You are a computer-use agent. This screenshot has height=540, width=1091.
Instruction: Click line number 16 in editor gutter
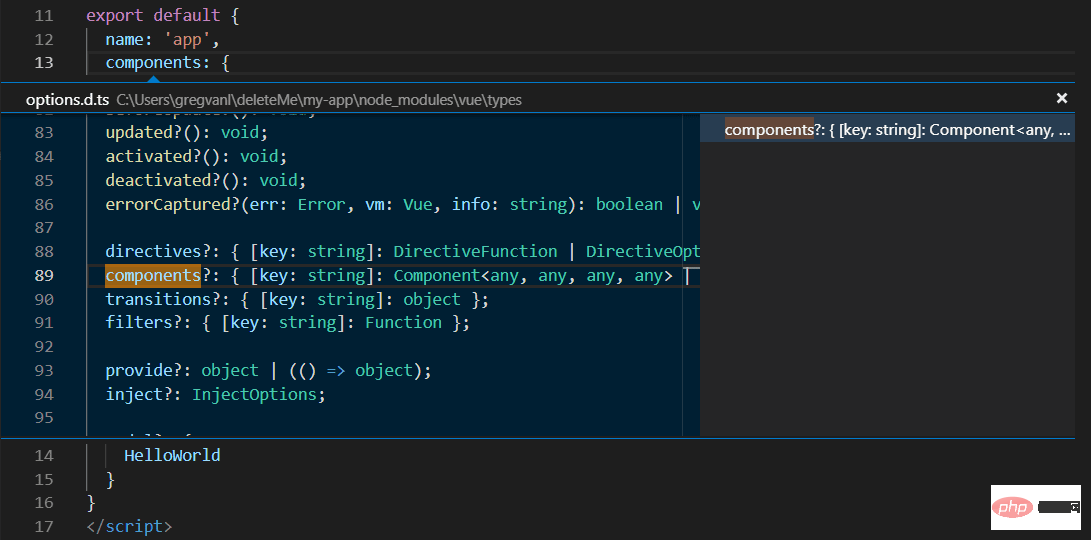43,502
